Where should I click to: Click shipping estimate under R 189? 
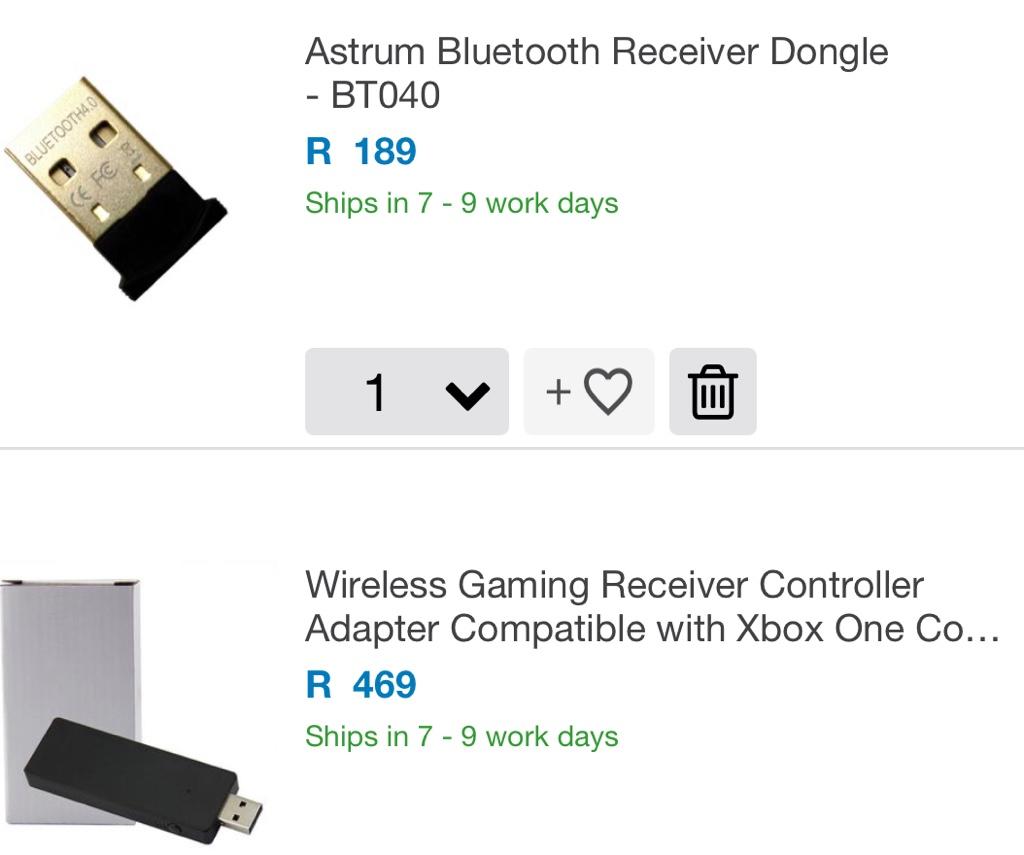pos(461,203)
